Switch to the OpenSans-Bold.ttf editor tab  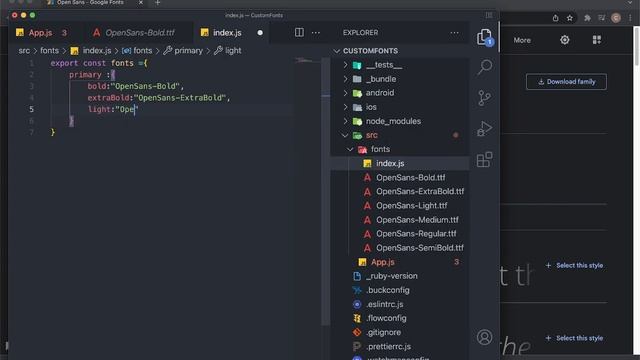coord(140,33)
